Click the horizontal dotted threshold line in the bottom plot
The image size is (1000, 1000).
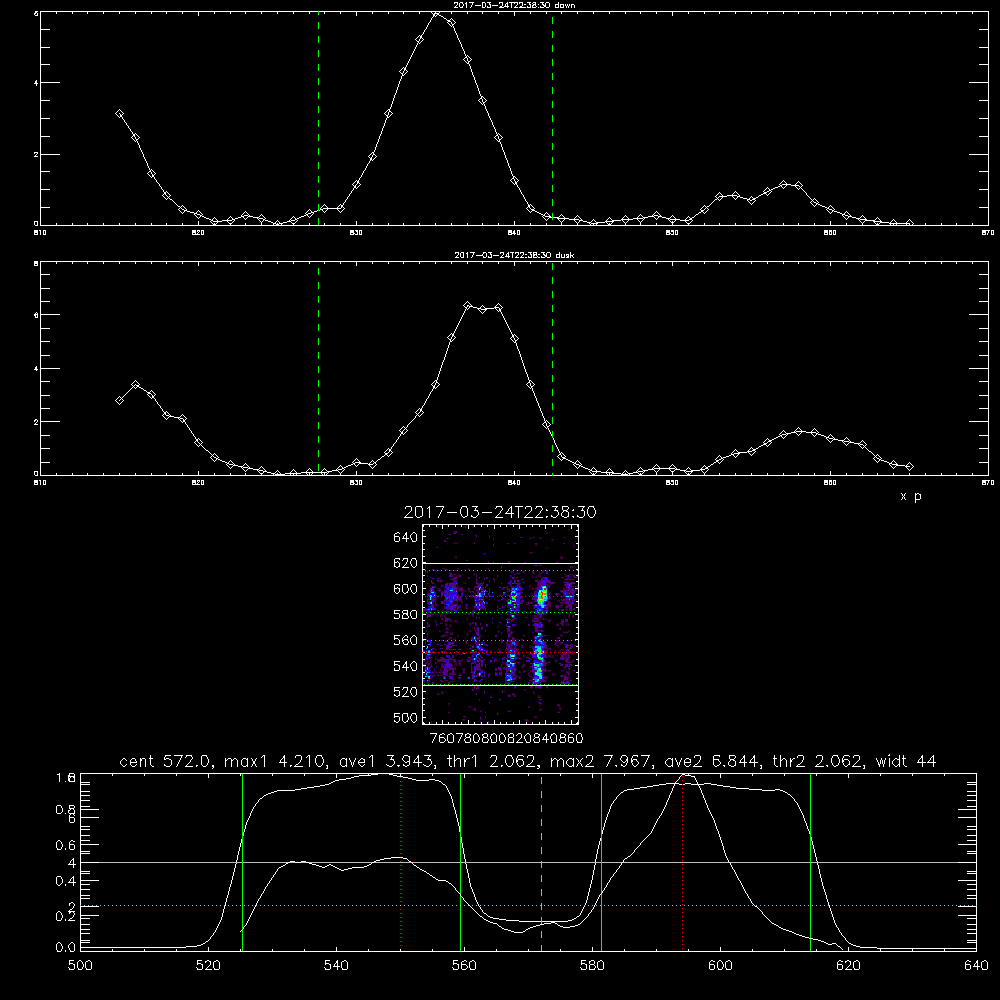tap(528, 906)
